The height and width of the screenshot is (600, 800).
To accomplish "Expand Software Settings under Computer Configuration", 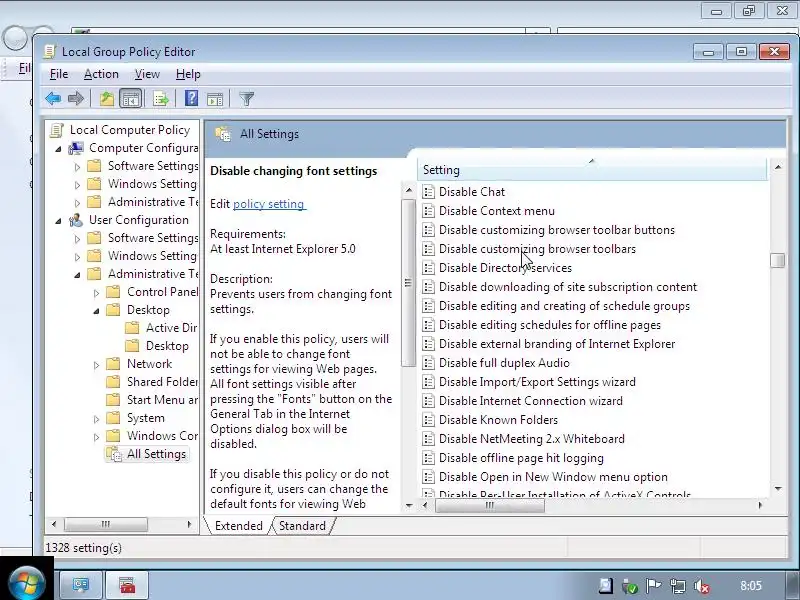I will pos(77,167).
